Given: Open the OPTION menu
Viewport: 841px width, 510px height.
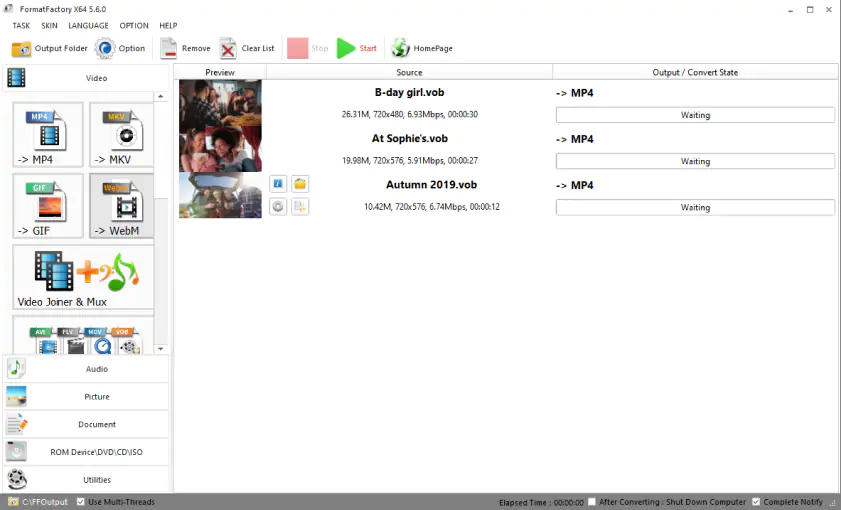Looking at the screenshot, I should [x=134, y=25].
